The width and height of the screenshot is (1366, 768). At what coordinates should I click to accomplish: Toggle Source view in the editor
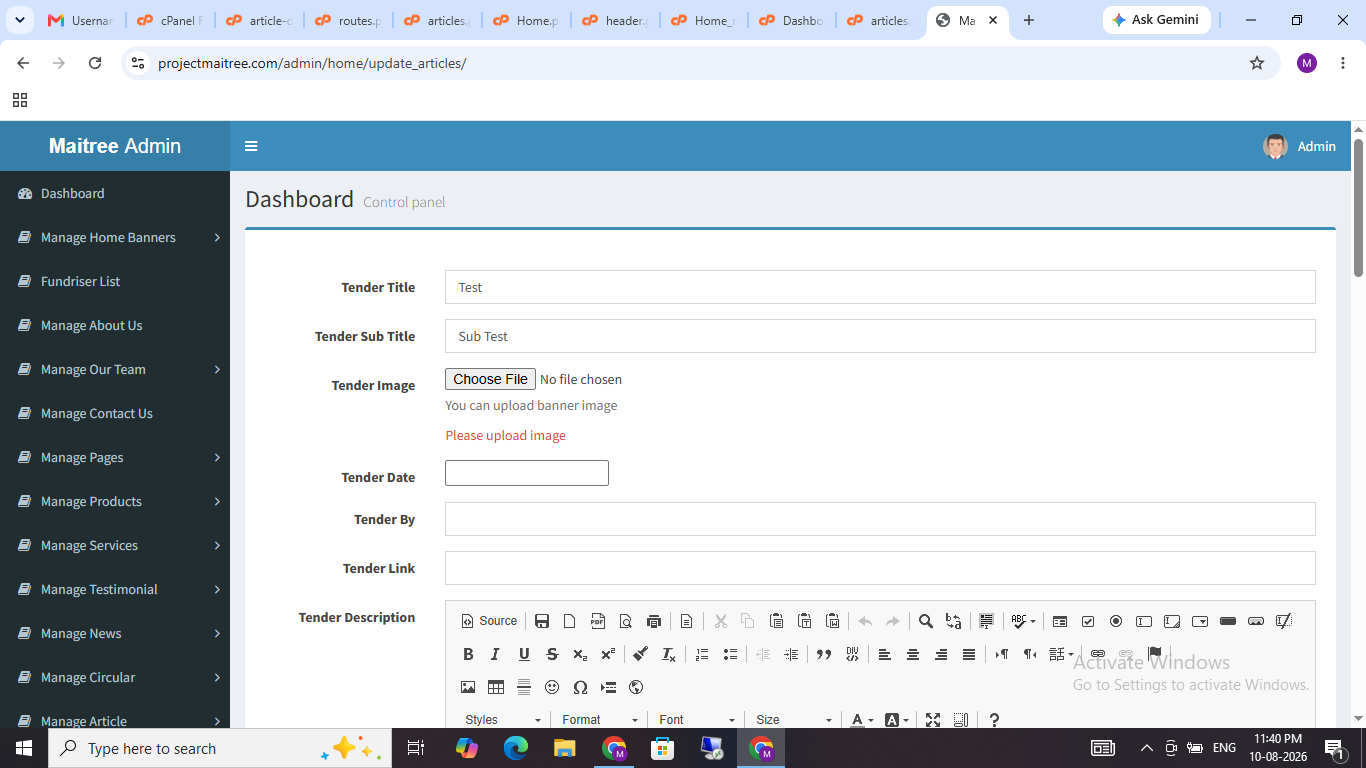[489, 621]
